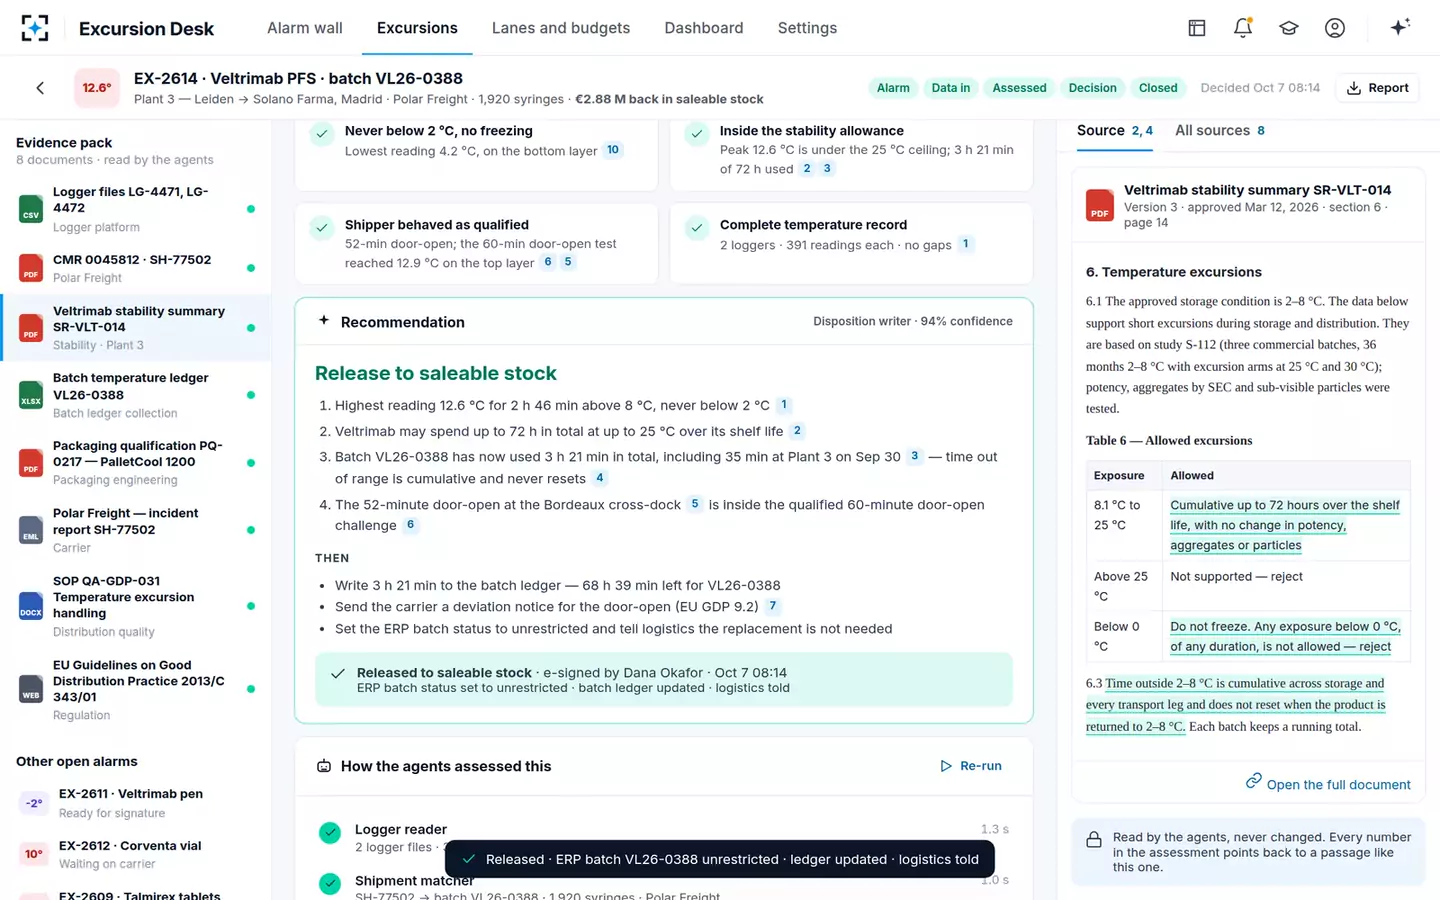Open the full document link
1440x900 pixels.
(1328, 784)
